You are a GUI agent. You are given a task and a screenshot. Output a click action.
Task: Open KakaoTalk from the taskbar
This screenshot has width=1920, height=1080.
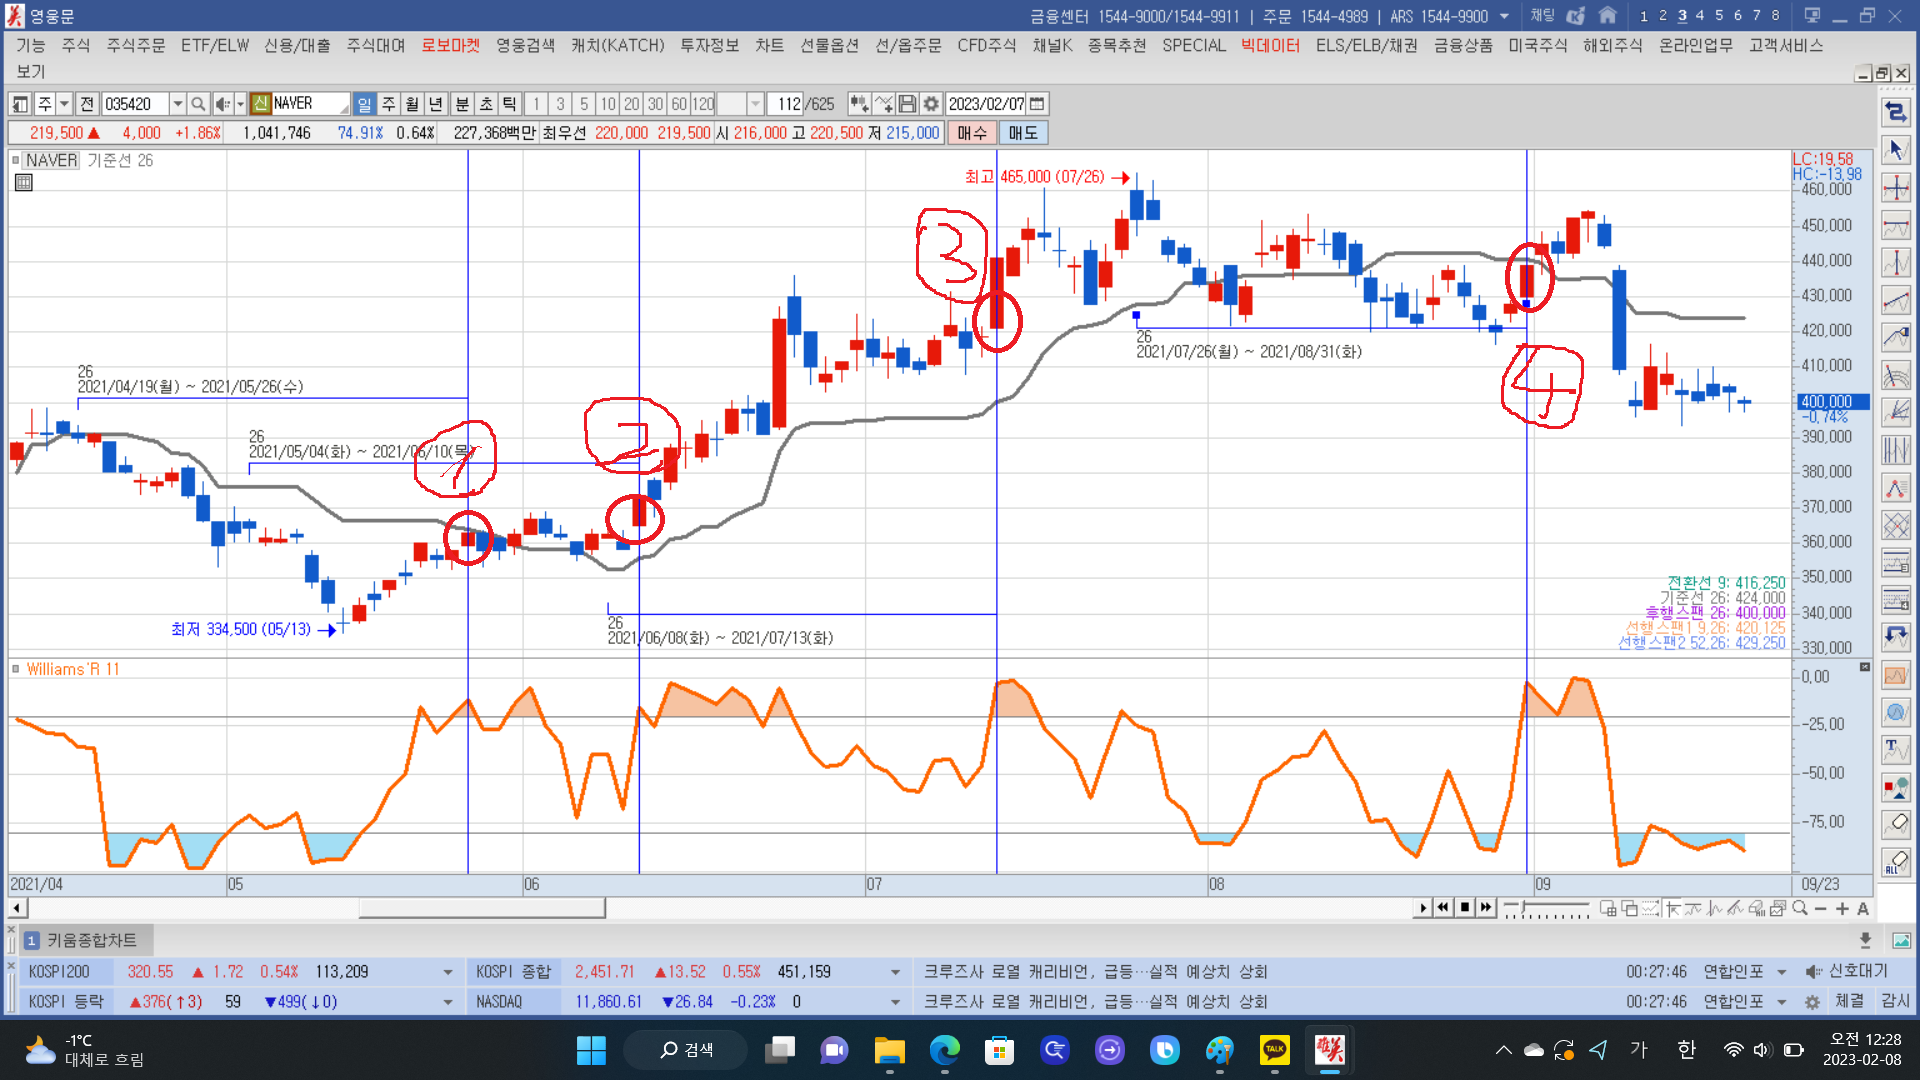(x=1274, y=1050)
